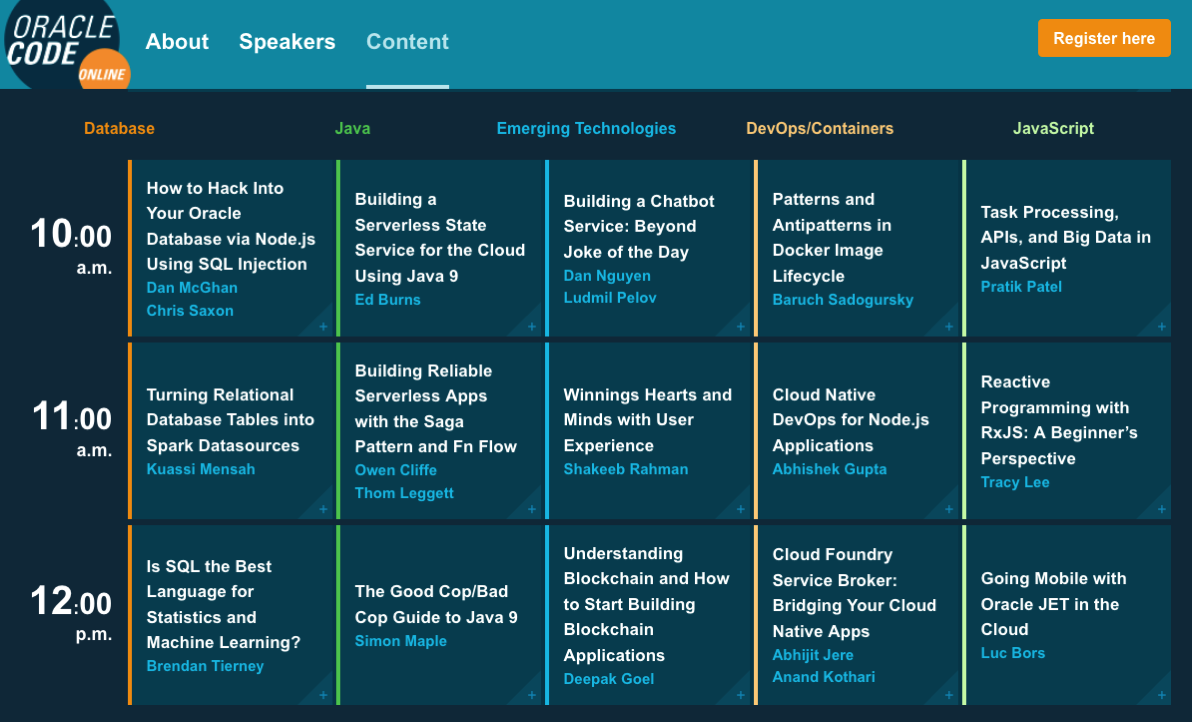Open 'How to Hack Into Your Oracle Database' title
The width and height of the screenshot is (1192, 722).
click(230, 226)
